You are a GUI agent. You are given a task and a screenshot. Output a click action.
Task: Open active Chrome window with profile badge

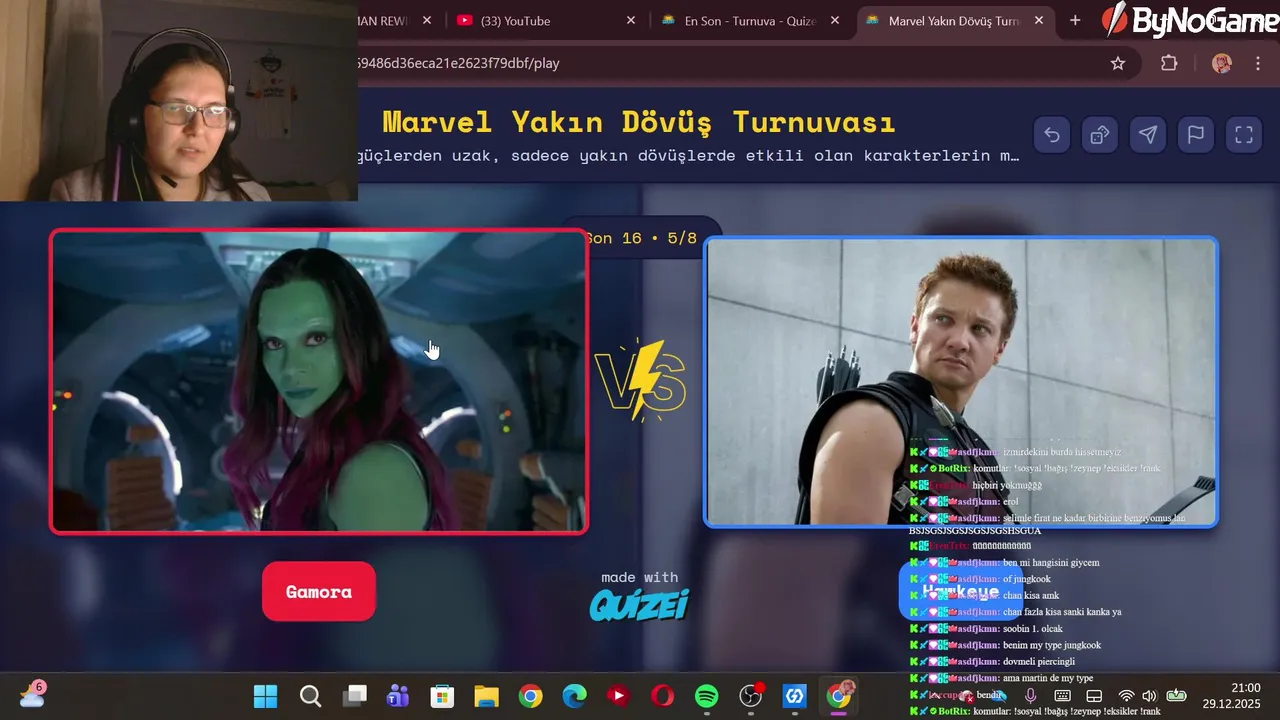click(x=839, y=696)
